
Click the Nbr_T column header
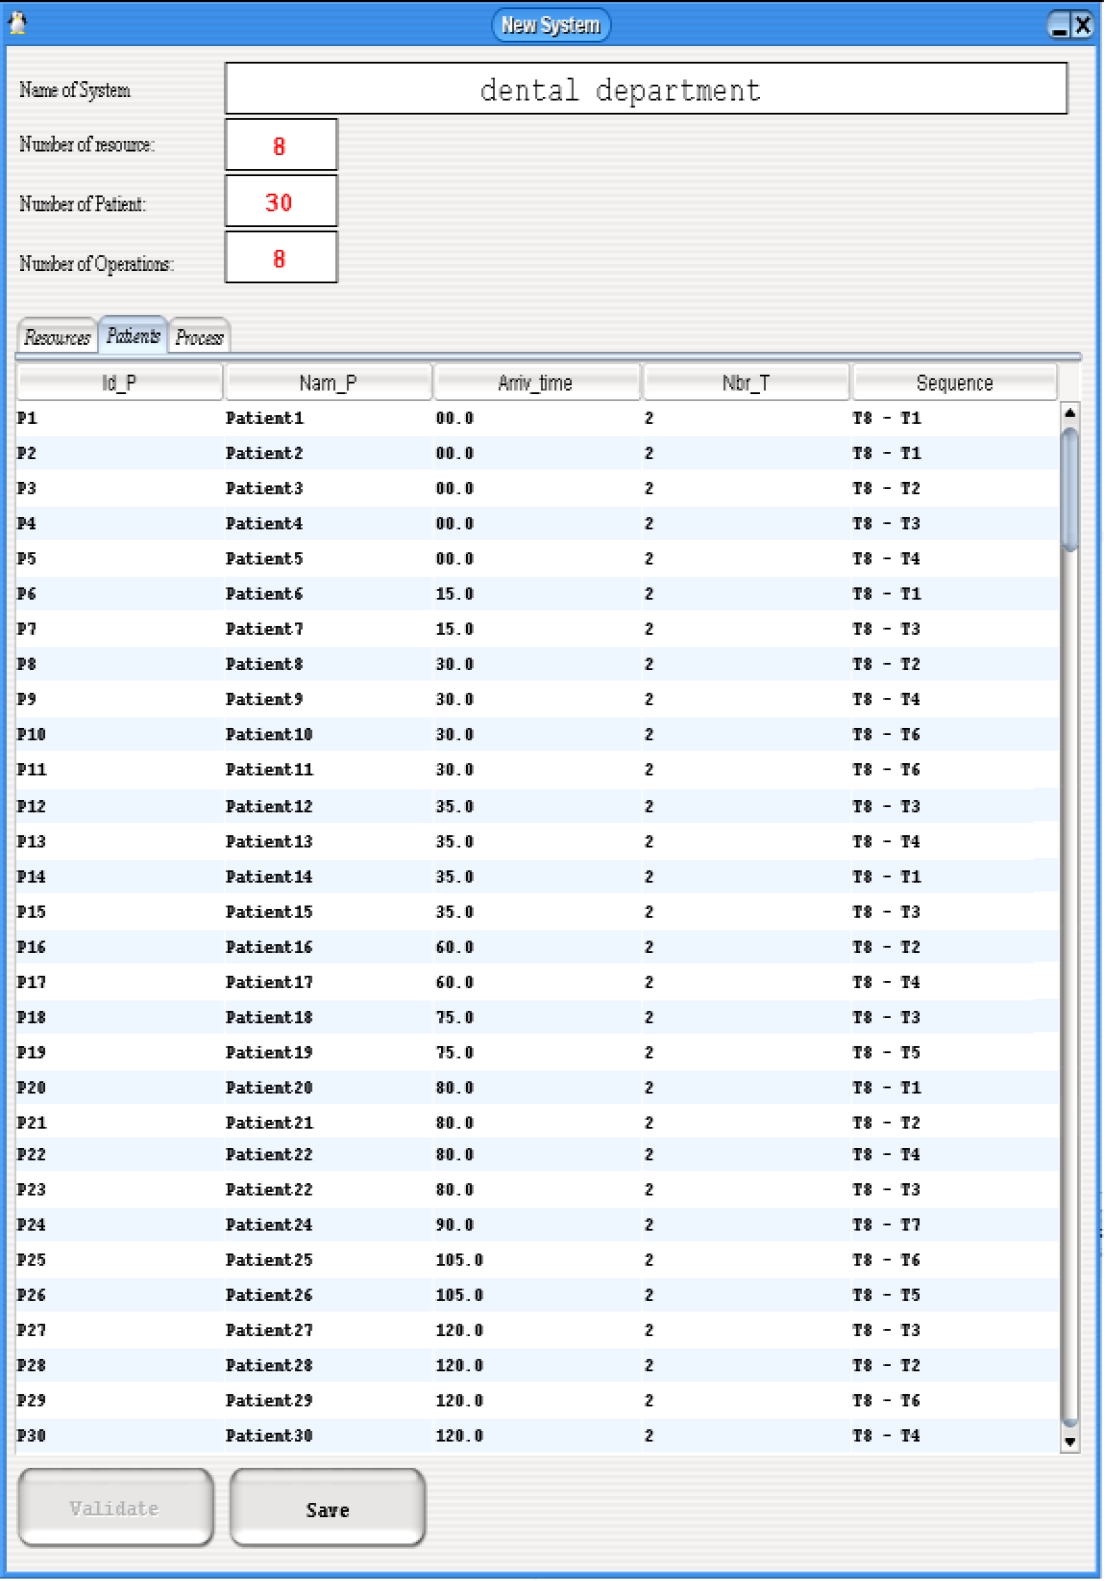pos(746,383)
